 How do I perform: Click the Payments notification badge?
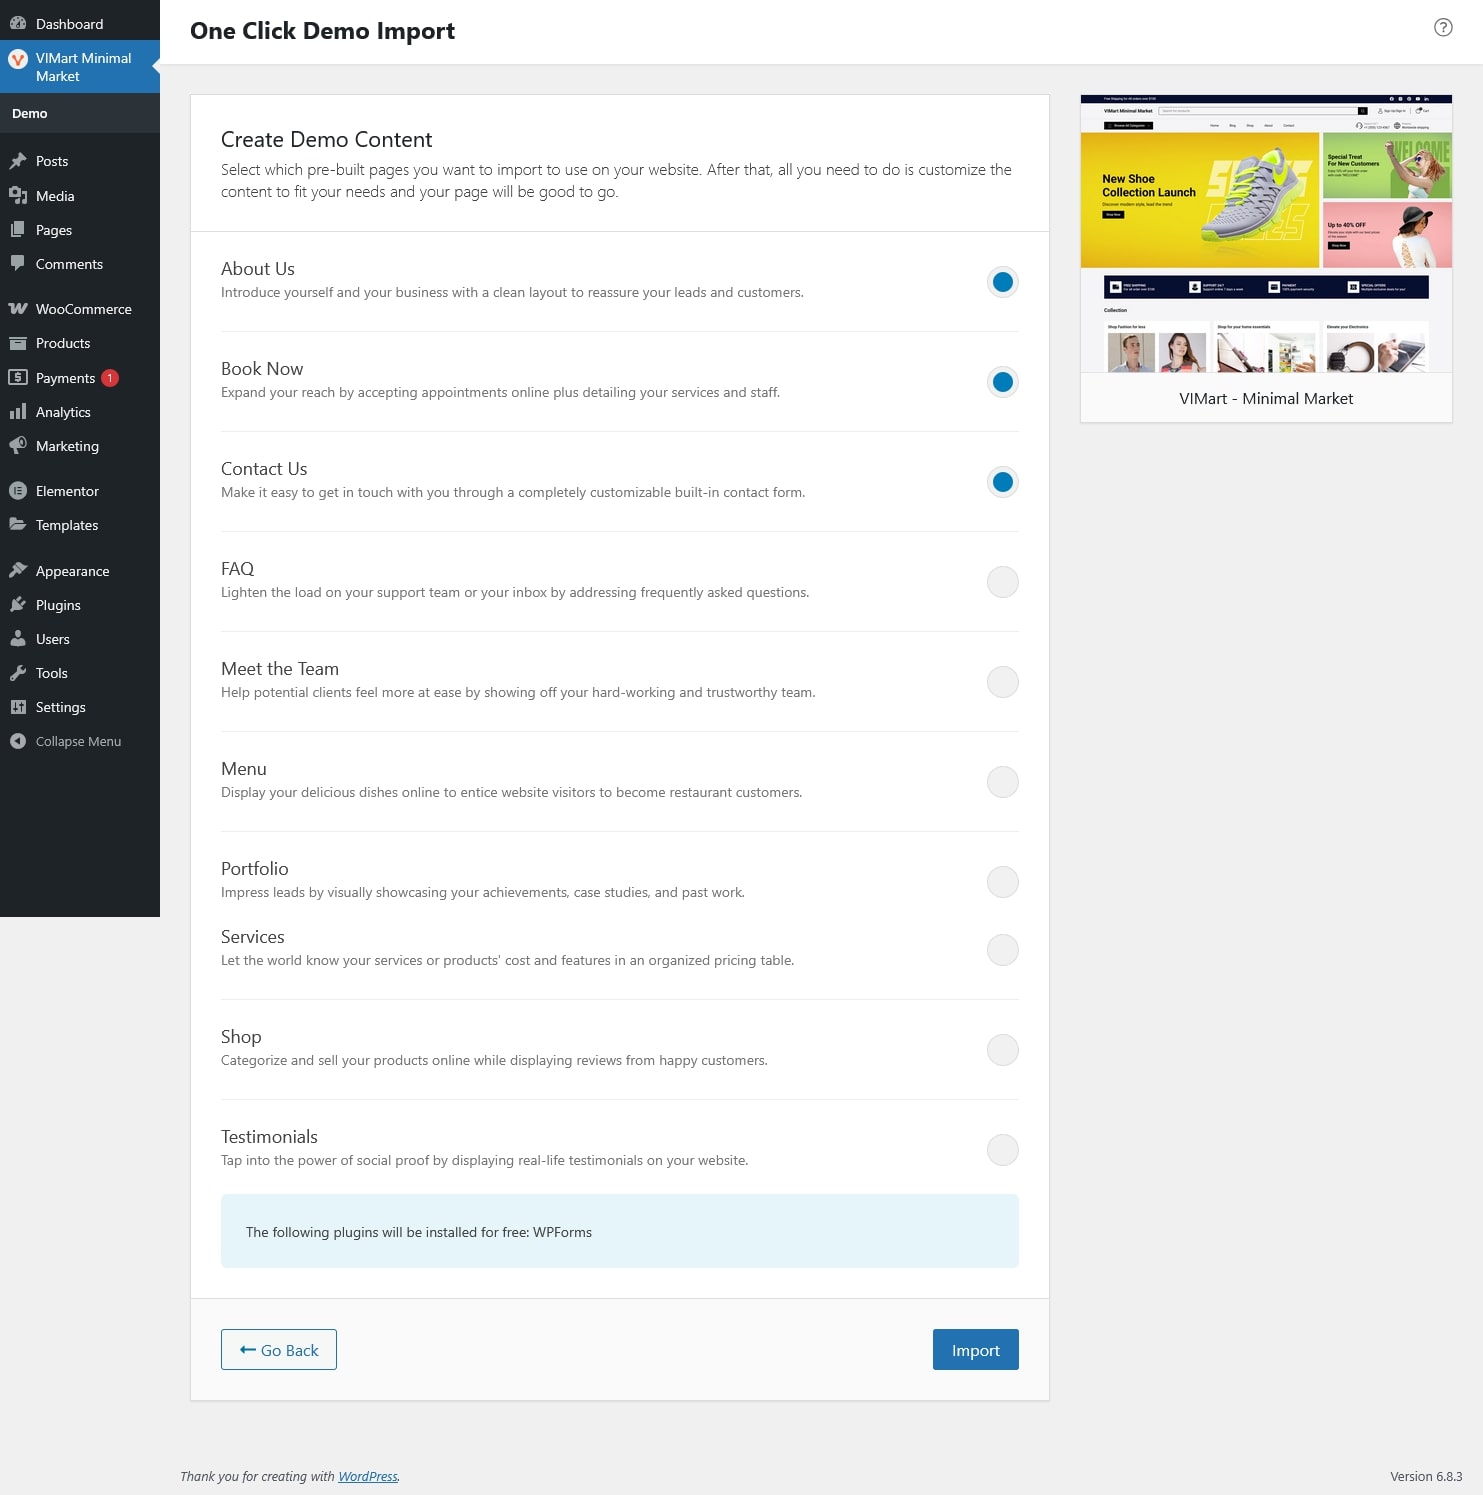pyautogui.click(x=110, y=378)
